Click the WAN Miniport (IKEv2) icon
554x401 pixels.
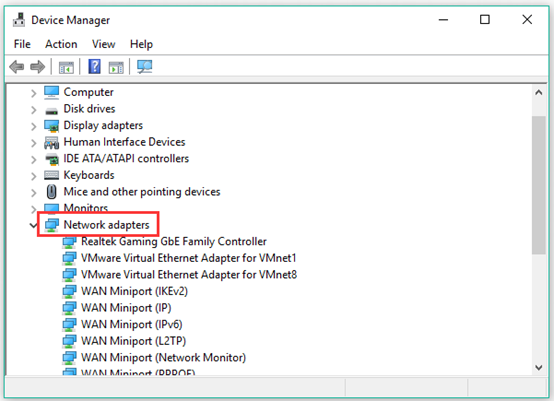pyautogui.click(x=69, y=291)
